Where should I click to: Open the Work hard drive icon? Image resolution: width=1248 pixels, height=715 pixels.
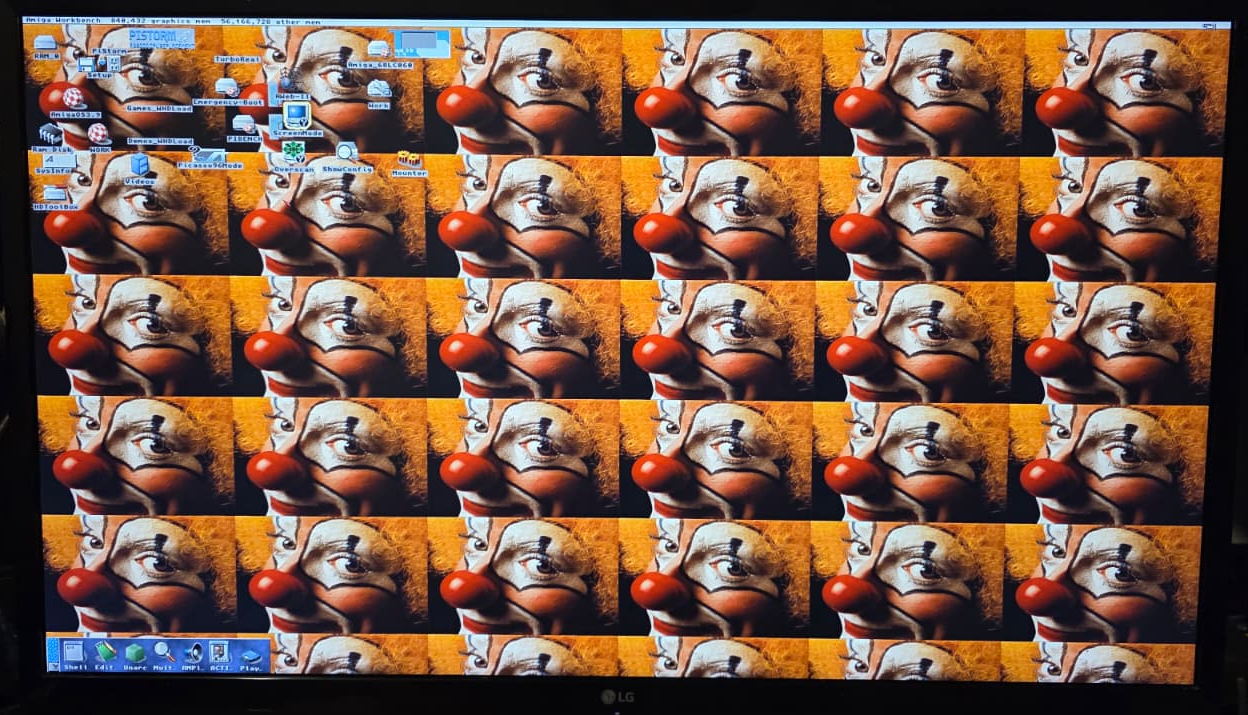tap(378, 89)
